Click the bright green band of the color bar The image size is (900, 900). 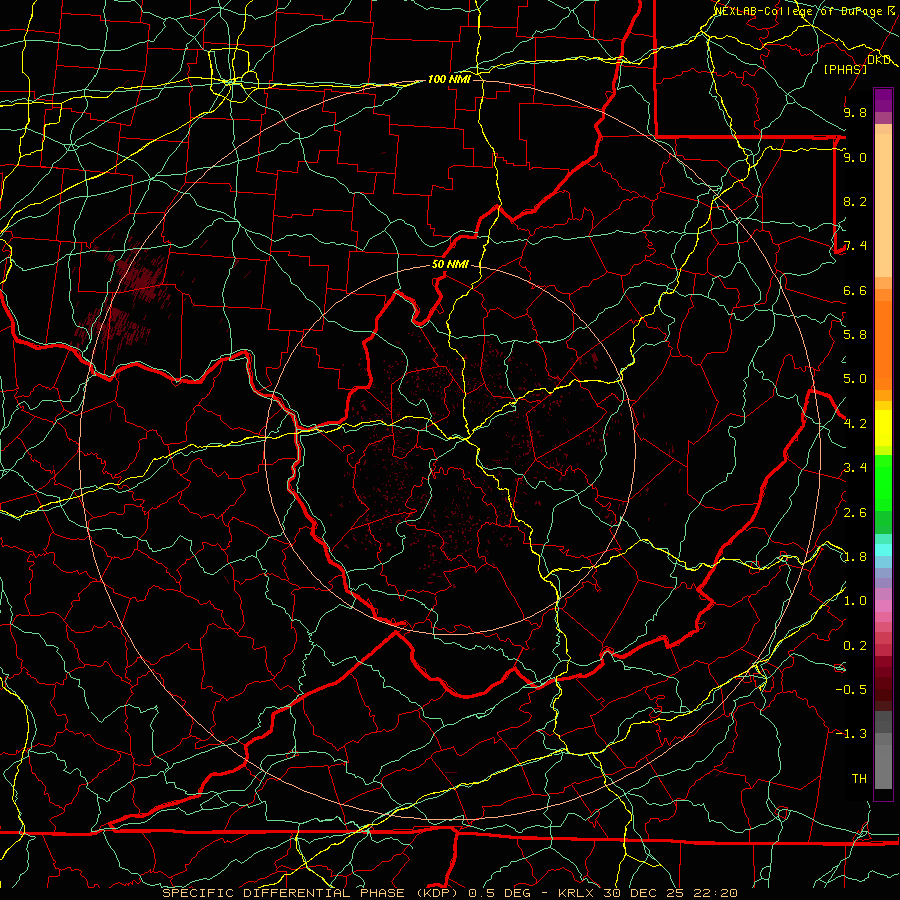tap(883, 482)
